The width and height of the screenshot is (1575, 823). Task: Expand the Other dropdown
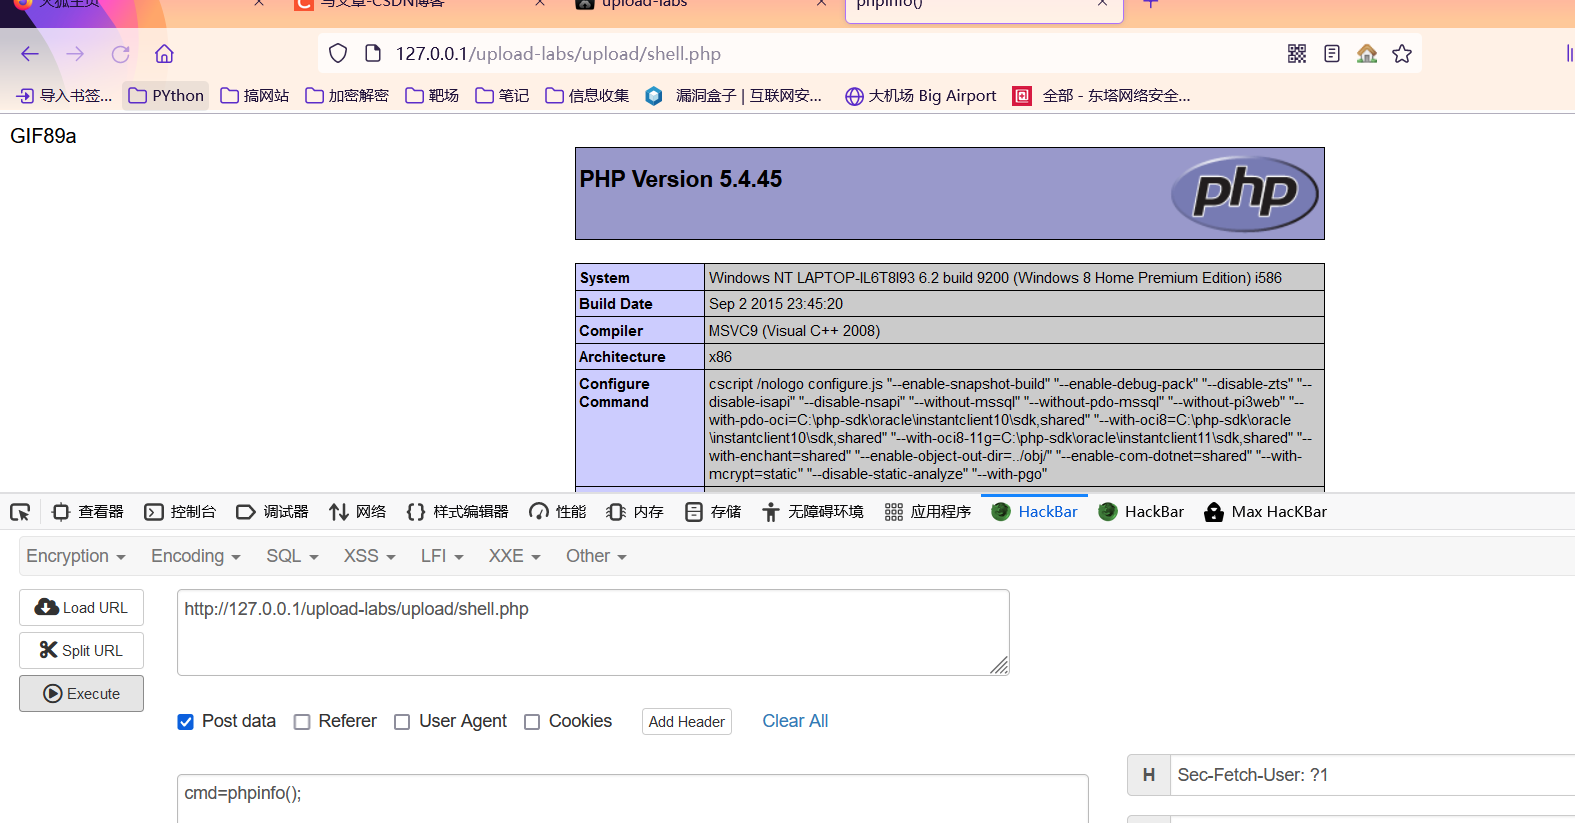[596, 556]
